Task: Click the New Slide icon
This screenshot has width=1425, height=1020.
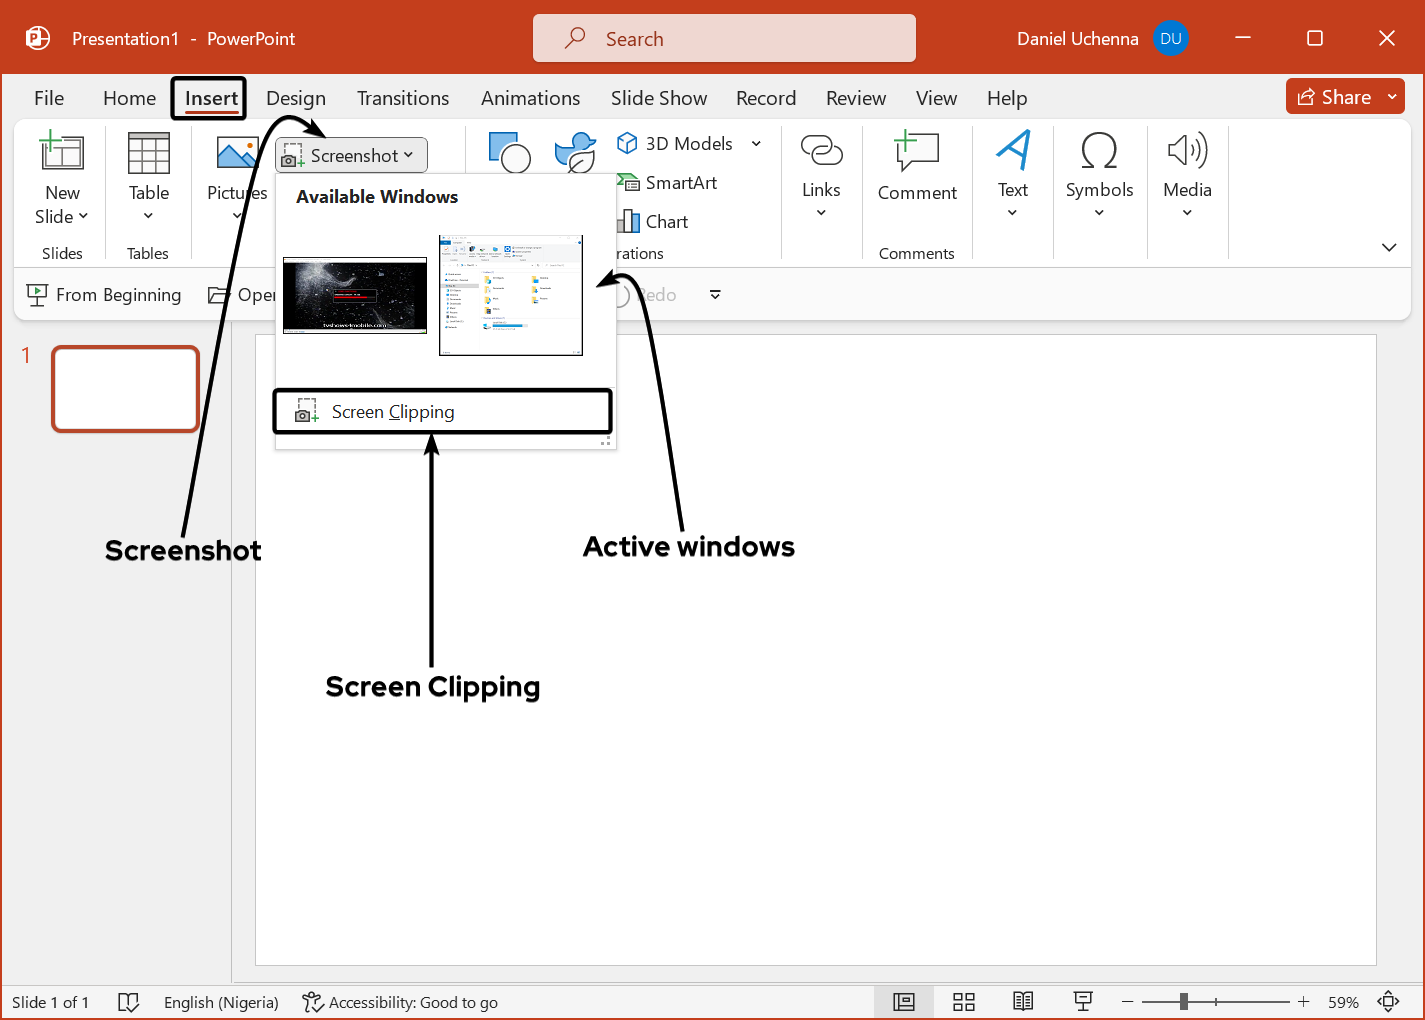Action: tap(61, 153)
